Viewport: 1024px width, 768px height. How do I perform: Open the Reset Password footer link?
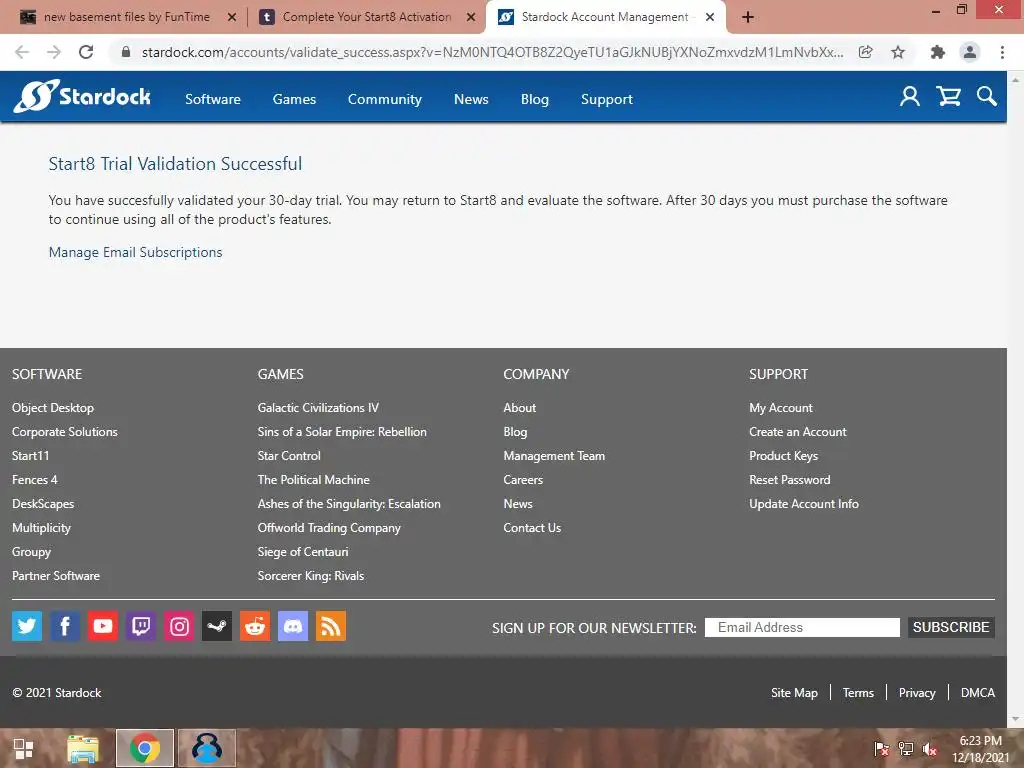[790, 480]
